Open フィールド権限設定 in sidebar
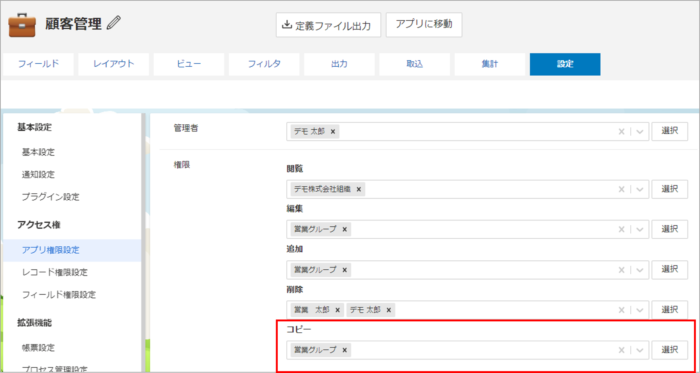Screen dimensions: 700x373 (x=58, y=294)
